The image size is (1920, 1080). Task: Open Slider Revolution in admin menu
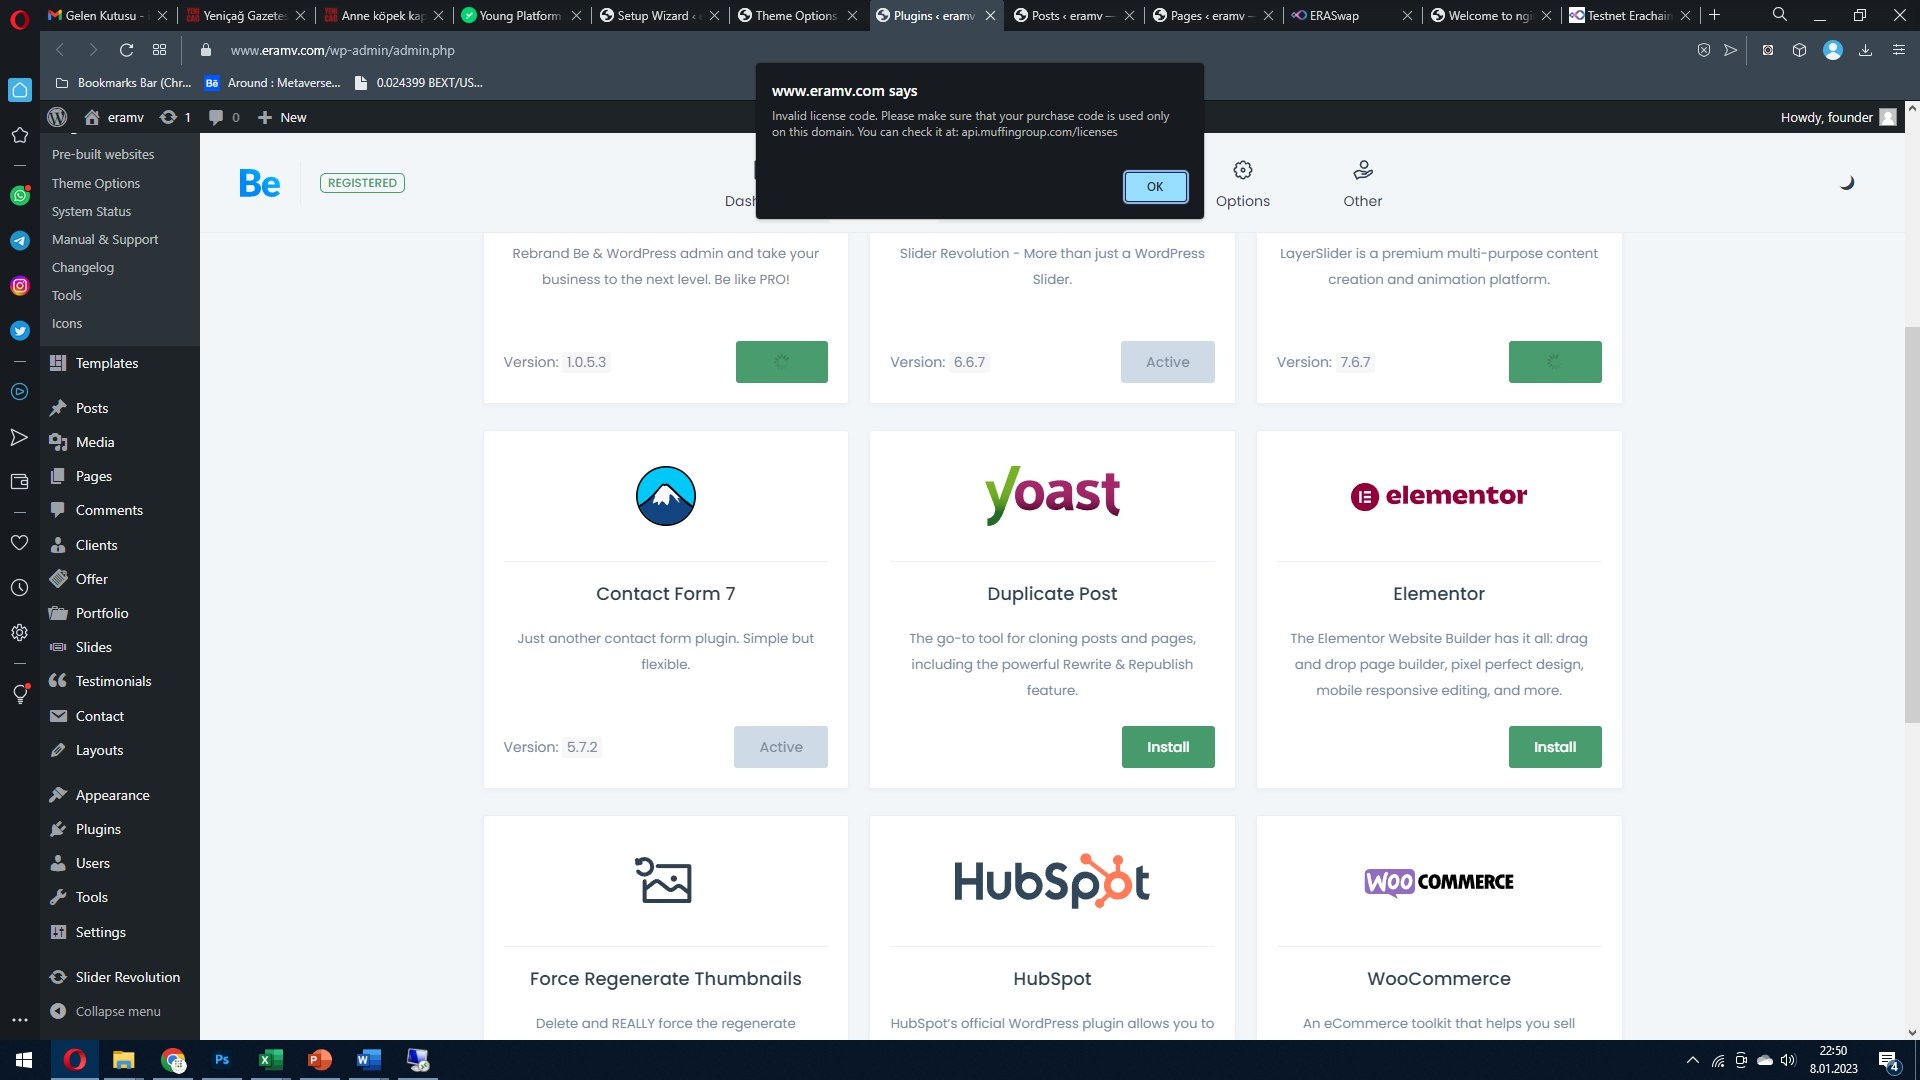tap(128, 977)
